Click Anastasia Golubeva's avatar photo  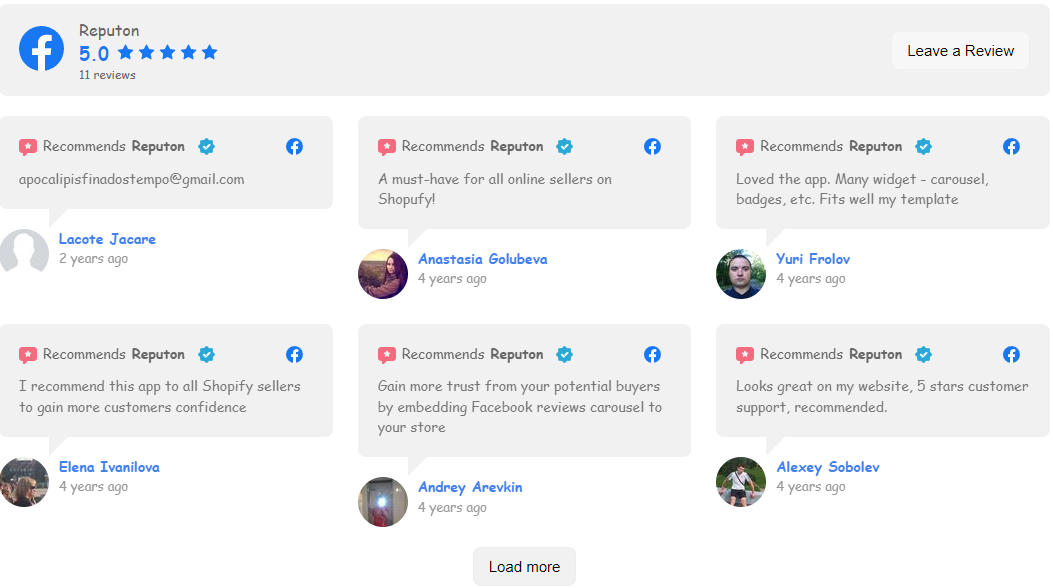(x=383, y=274)
